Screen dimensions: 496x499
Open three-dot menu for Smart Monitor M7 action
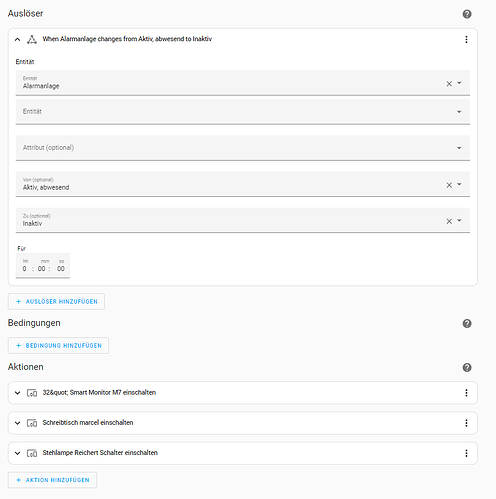point(466,393)
